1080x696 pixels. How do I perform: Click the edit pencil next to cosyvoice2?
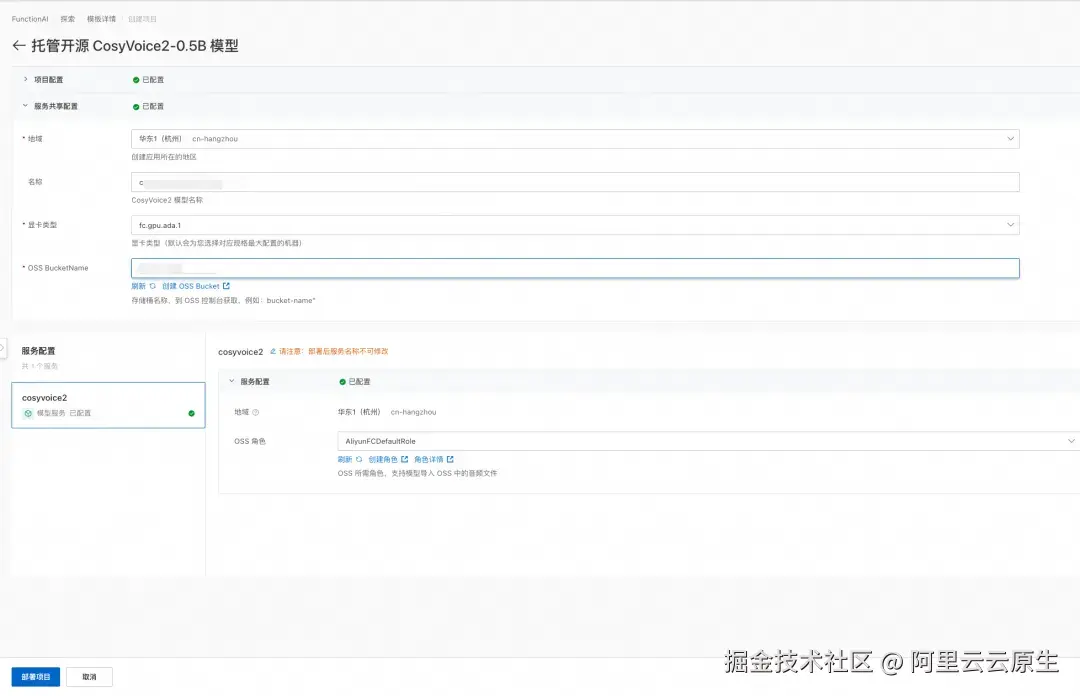click(273, 351)
